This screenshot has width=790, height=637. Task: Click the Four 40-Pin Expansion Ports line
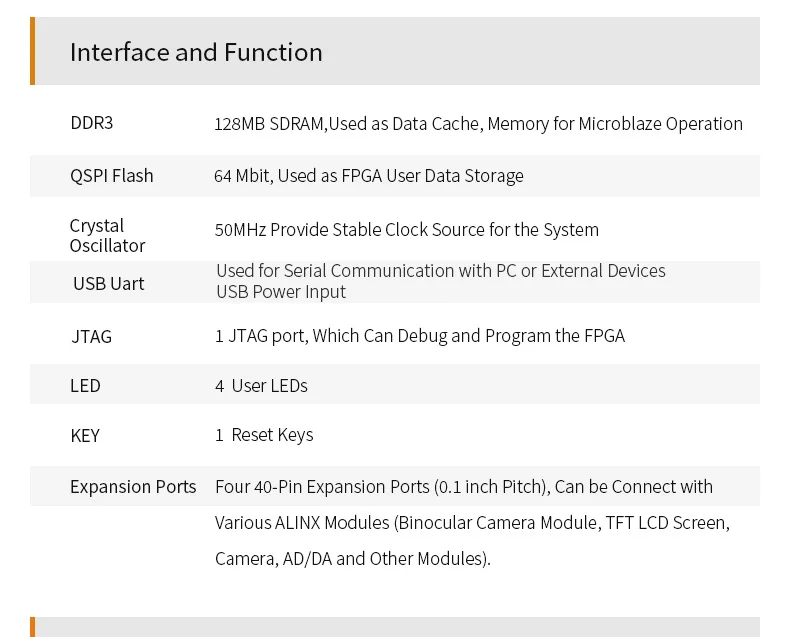tap(463, 487)
